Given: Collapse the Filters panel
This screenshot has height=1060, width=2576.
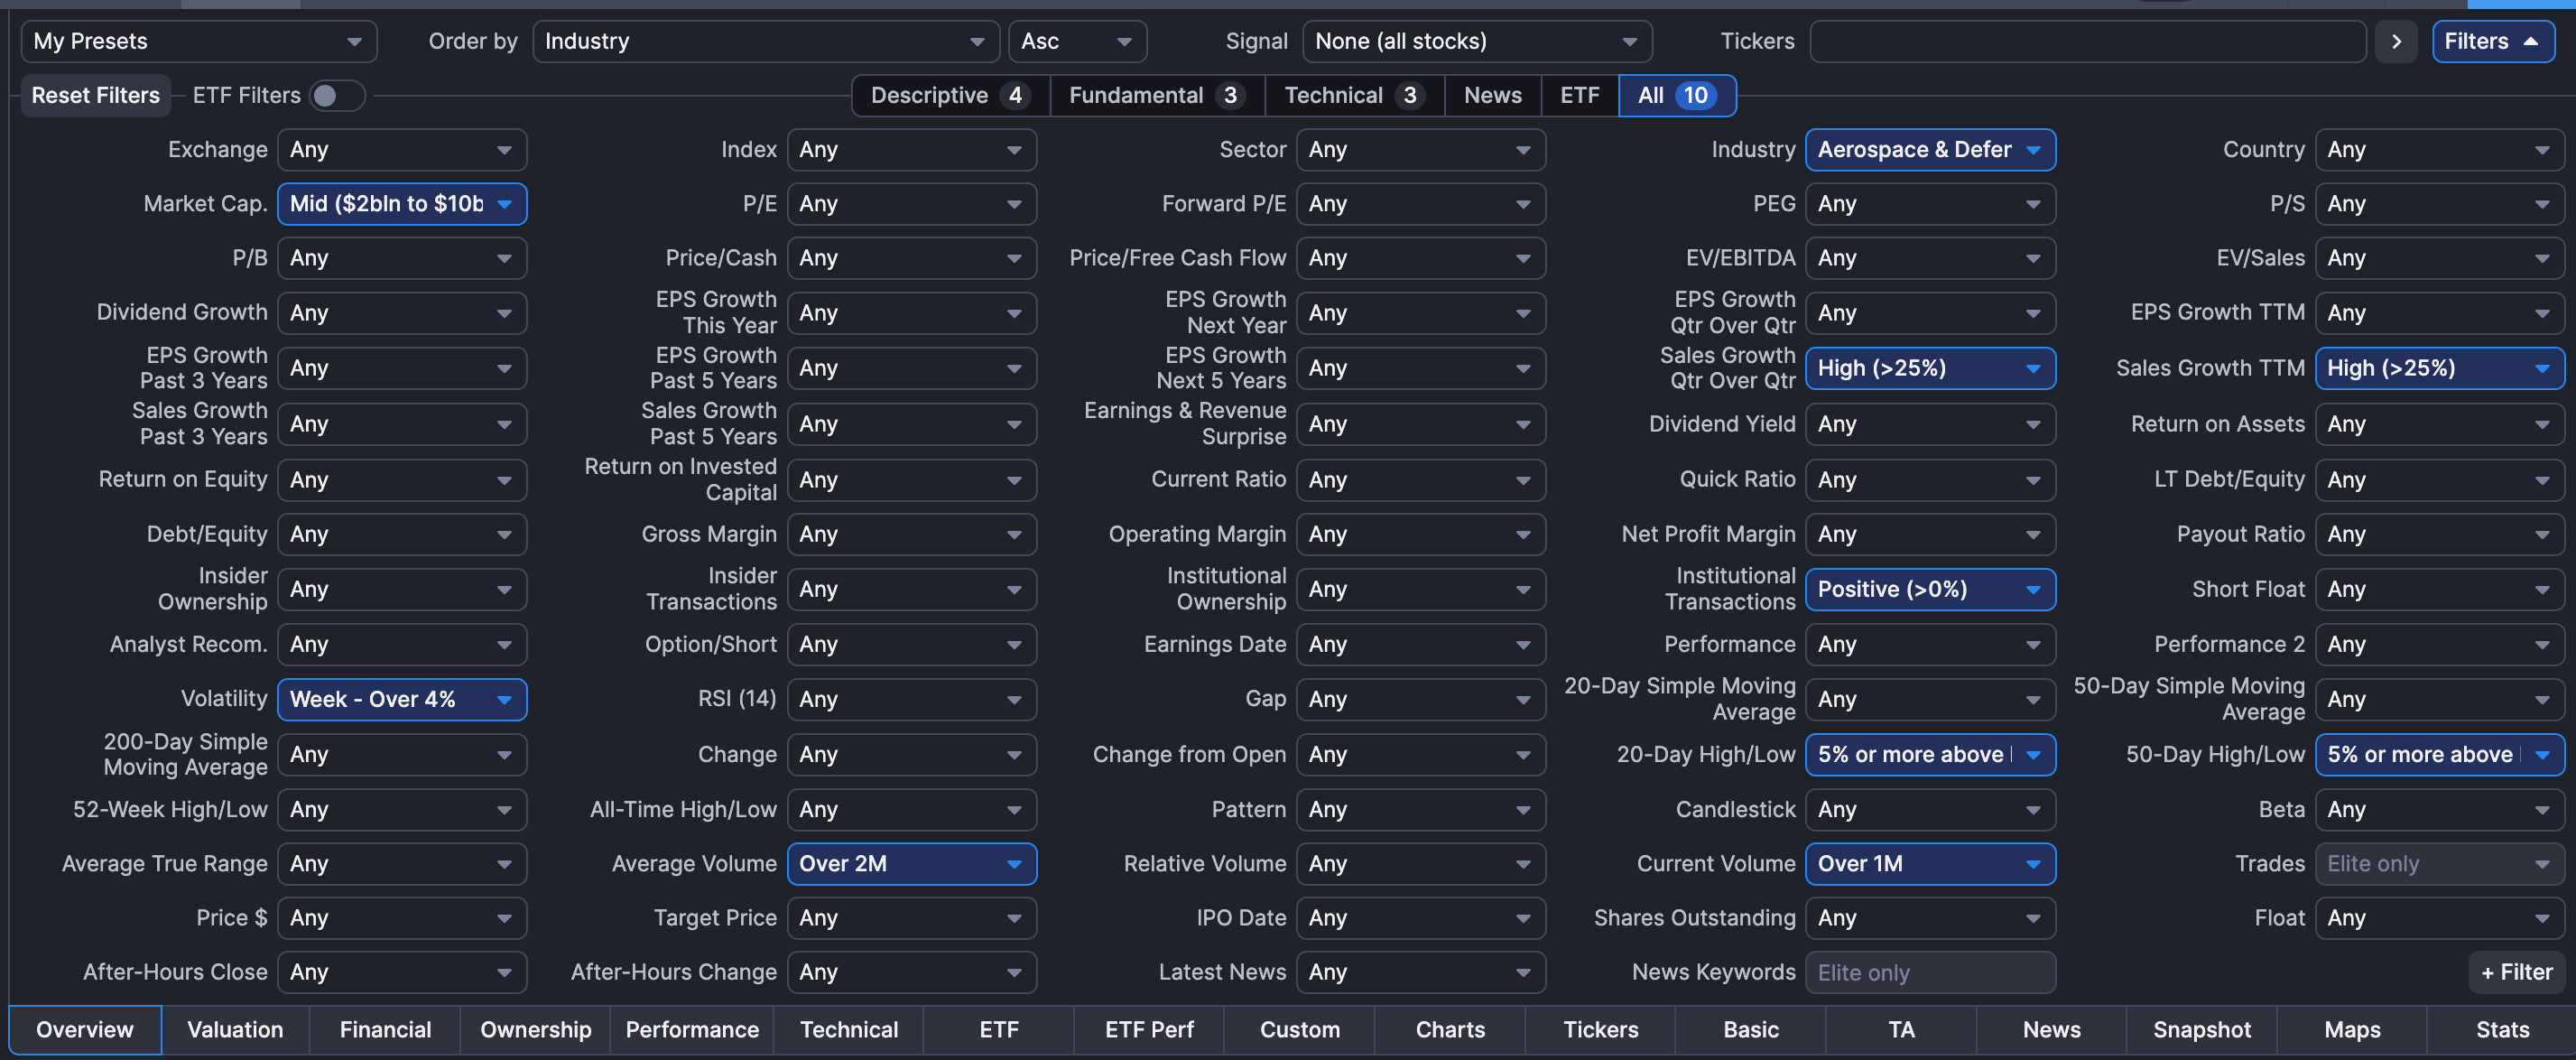Looking at the screenshot, I should pyautogui.click(x=2491, y=41).
